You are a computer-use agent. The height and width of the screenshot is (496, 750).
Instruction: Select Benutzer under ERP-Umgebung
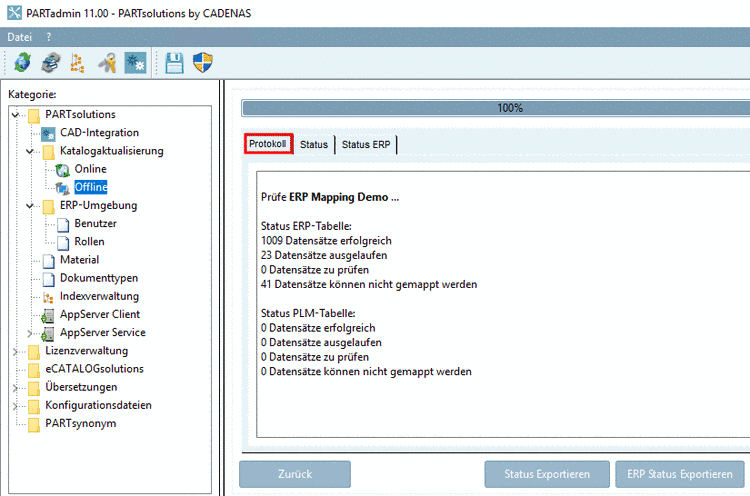[x=96, y=223]
